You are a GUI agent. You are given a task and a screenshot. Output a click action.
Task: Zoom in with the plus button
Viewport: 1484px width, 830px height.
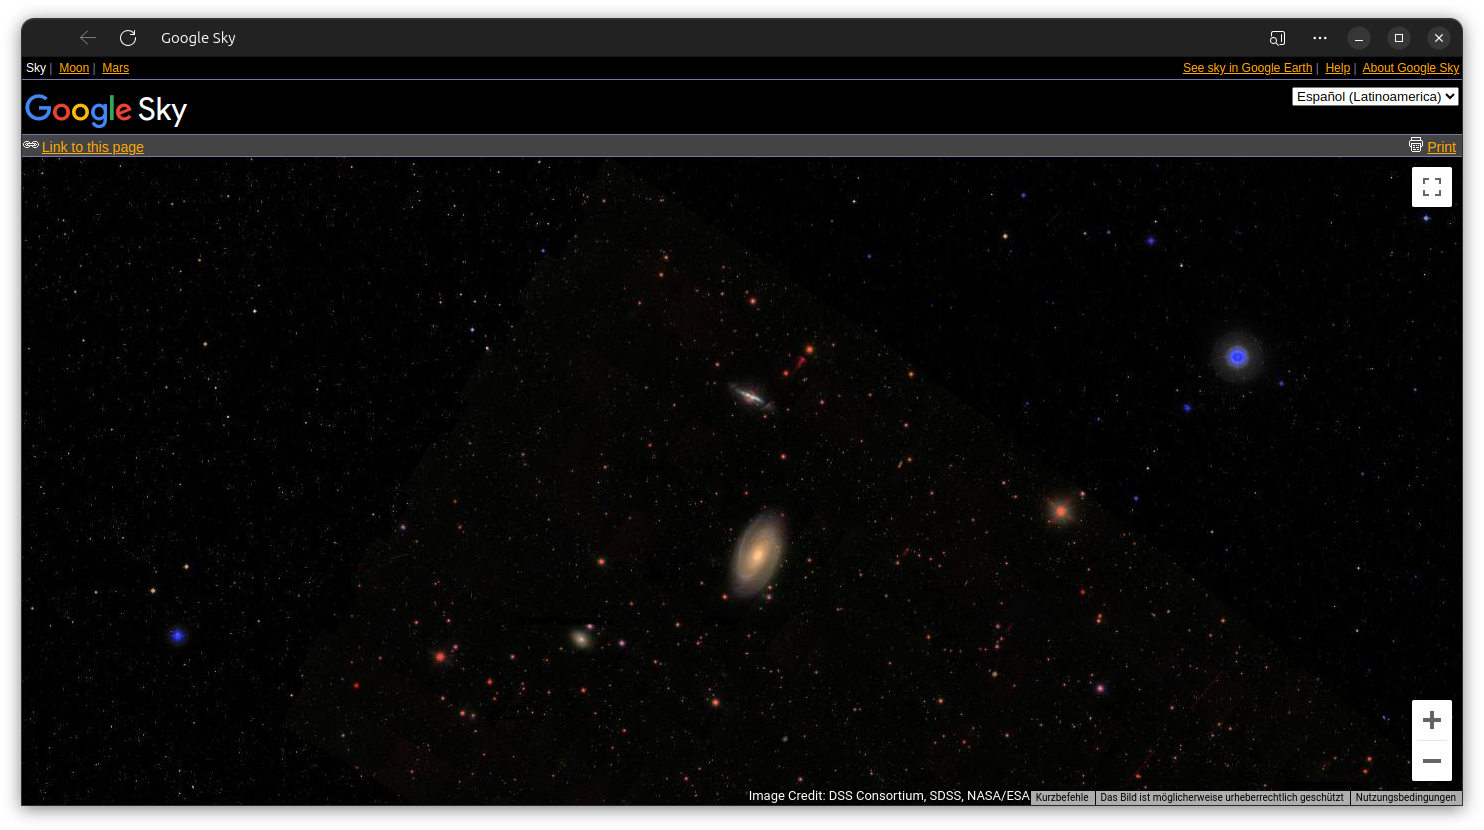1431,720
